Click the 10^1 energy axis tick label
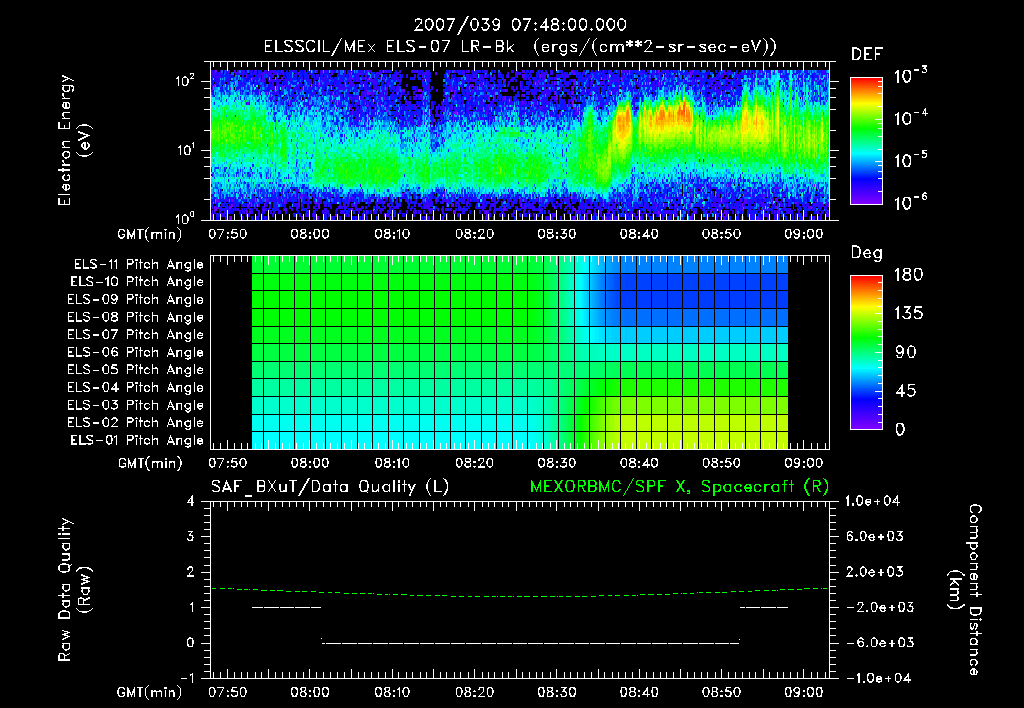This screenshot has width=1024, height=708. click(185, 150)
